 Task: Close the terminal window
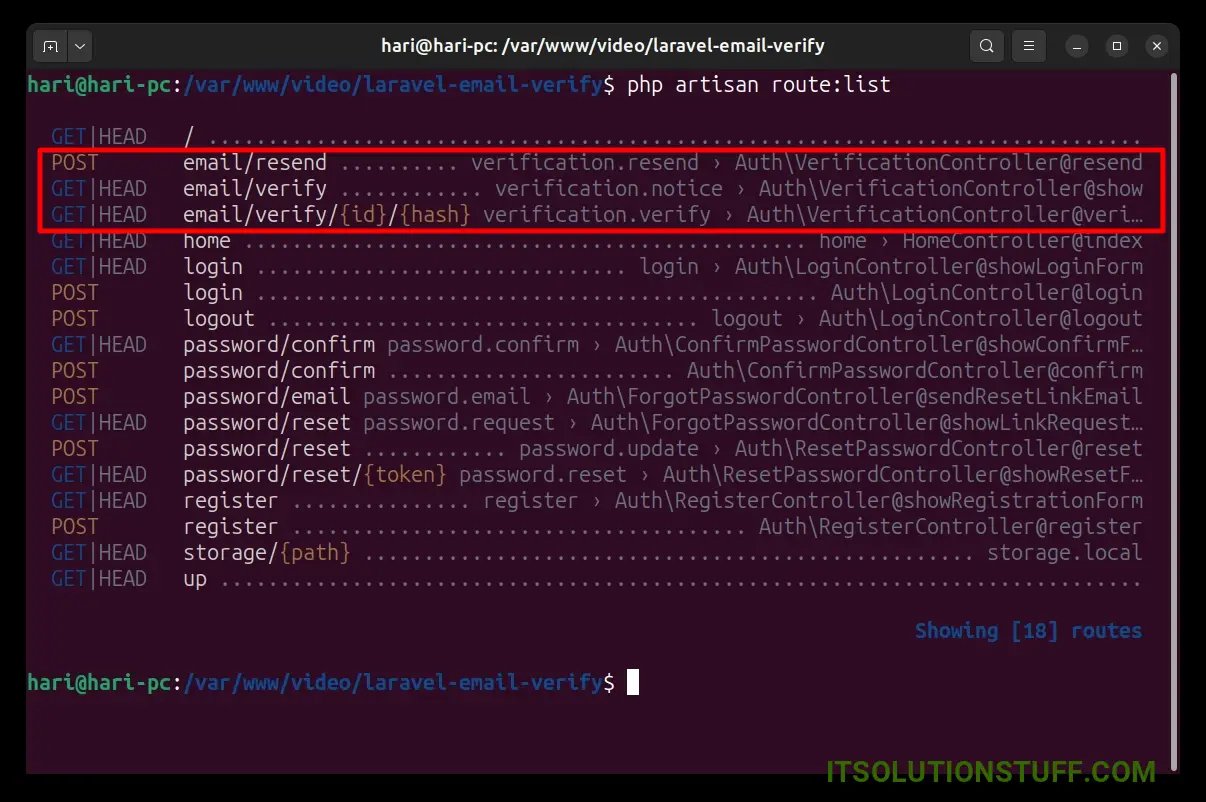click(x=1157, y=46)
